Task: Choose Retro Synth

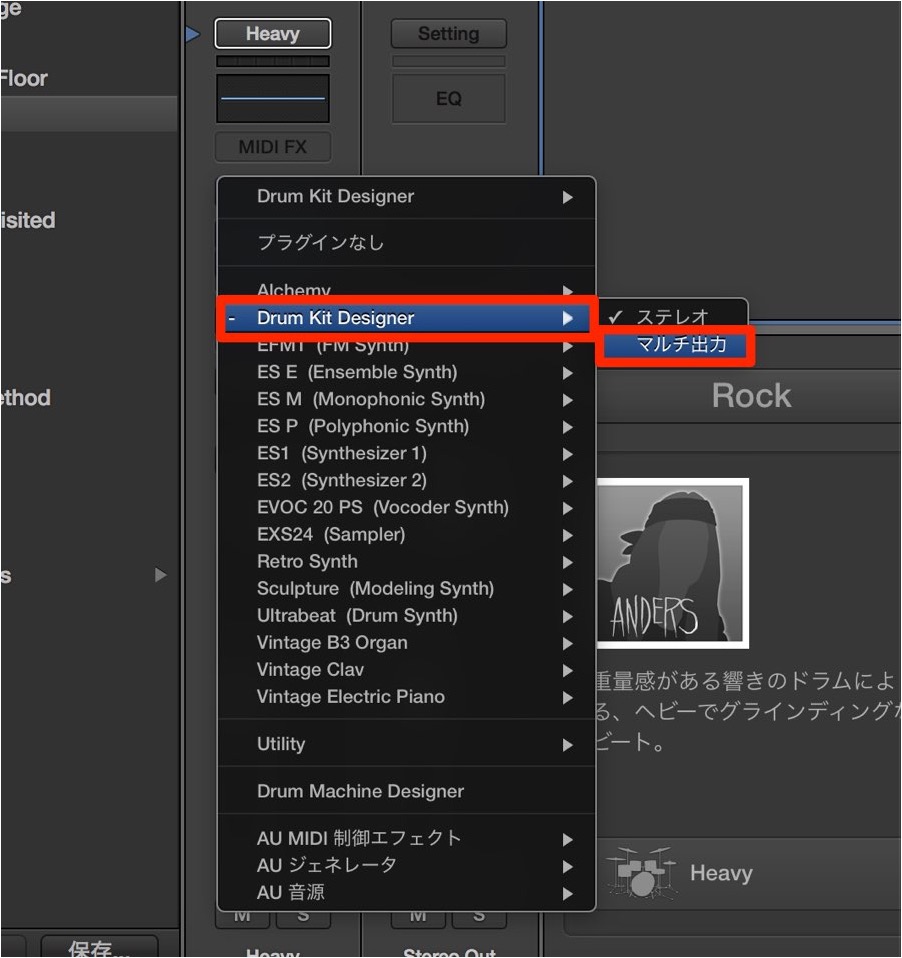Action: coord(406,561)
